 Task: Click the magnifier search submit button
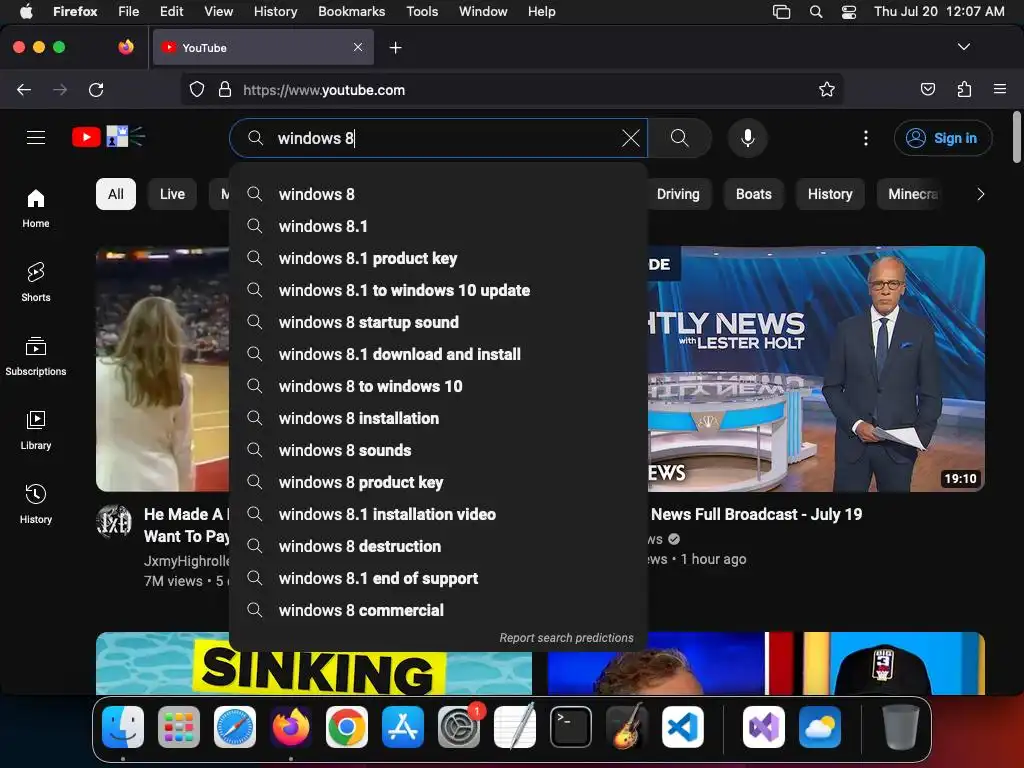click(680, 138)
